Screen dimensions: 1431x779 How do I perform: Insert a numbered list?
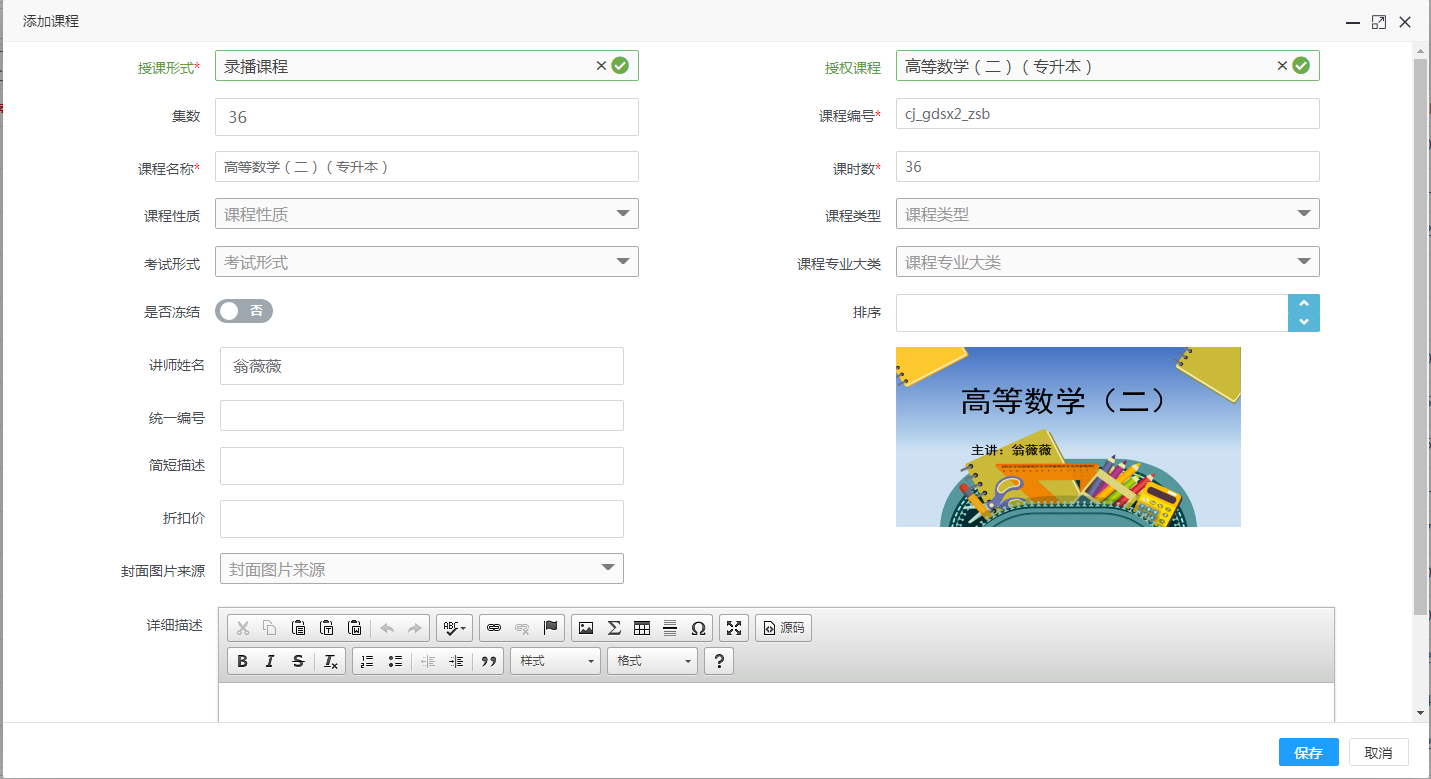tap(367, 661)
